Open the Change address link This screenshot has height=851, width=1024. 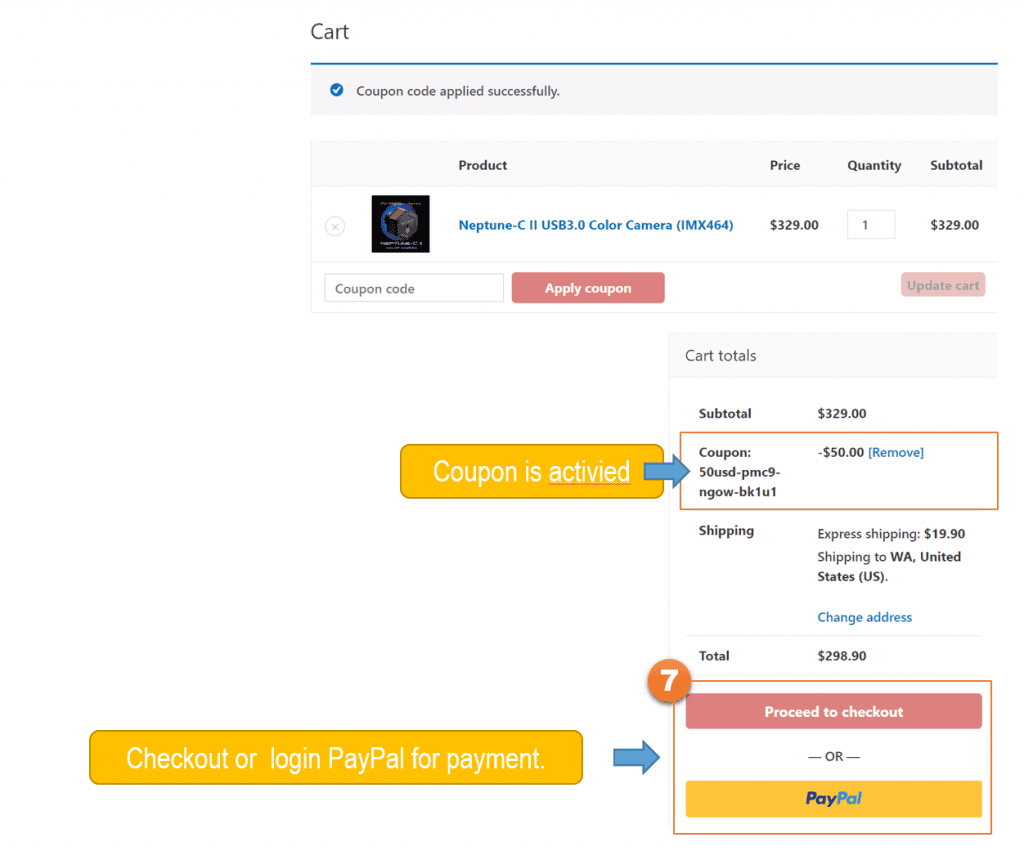864,618
